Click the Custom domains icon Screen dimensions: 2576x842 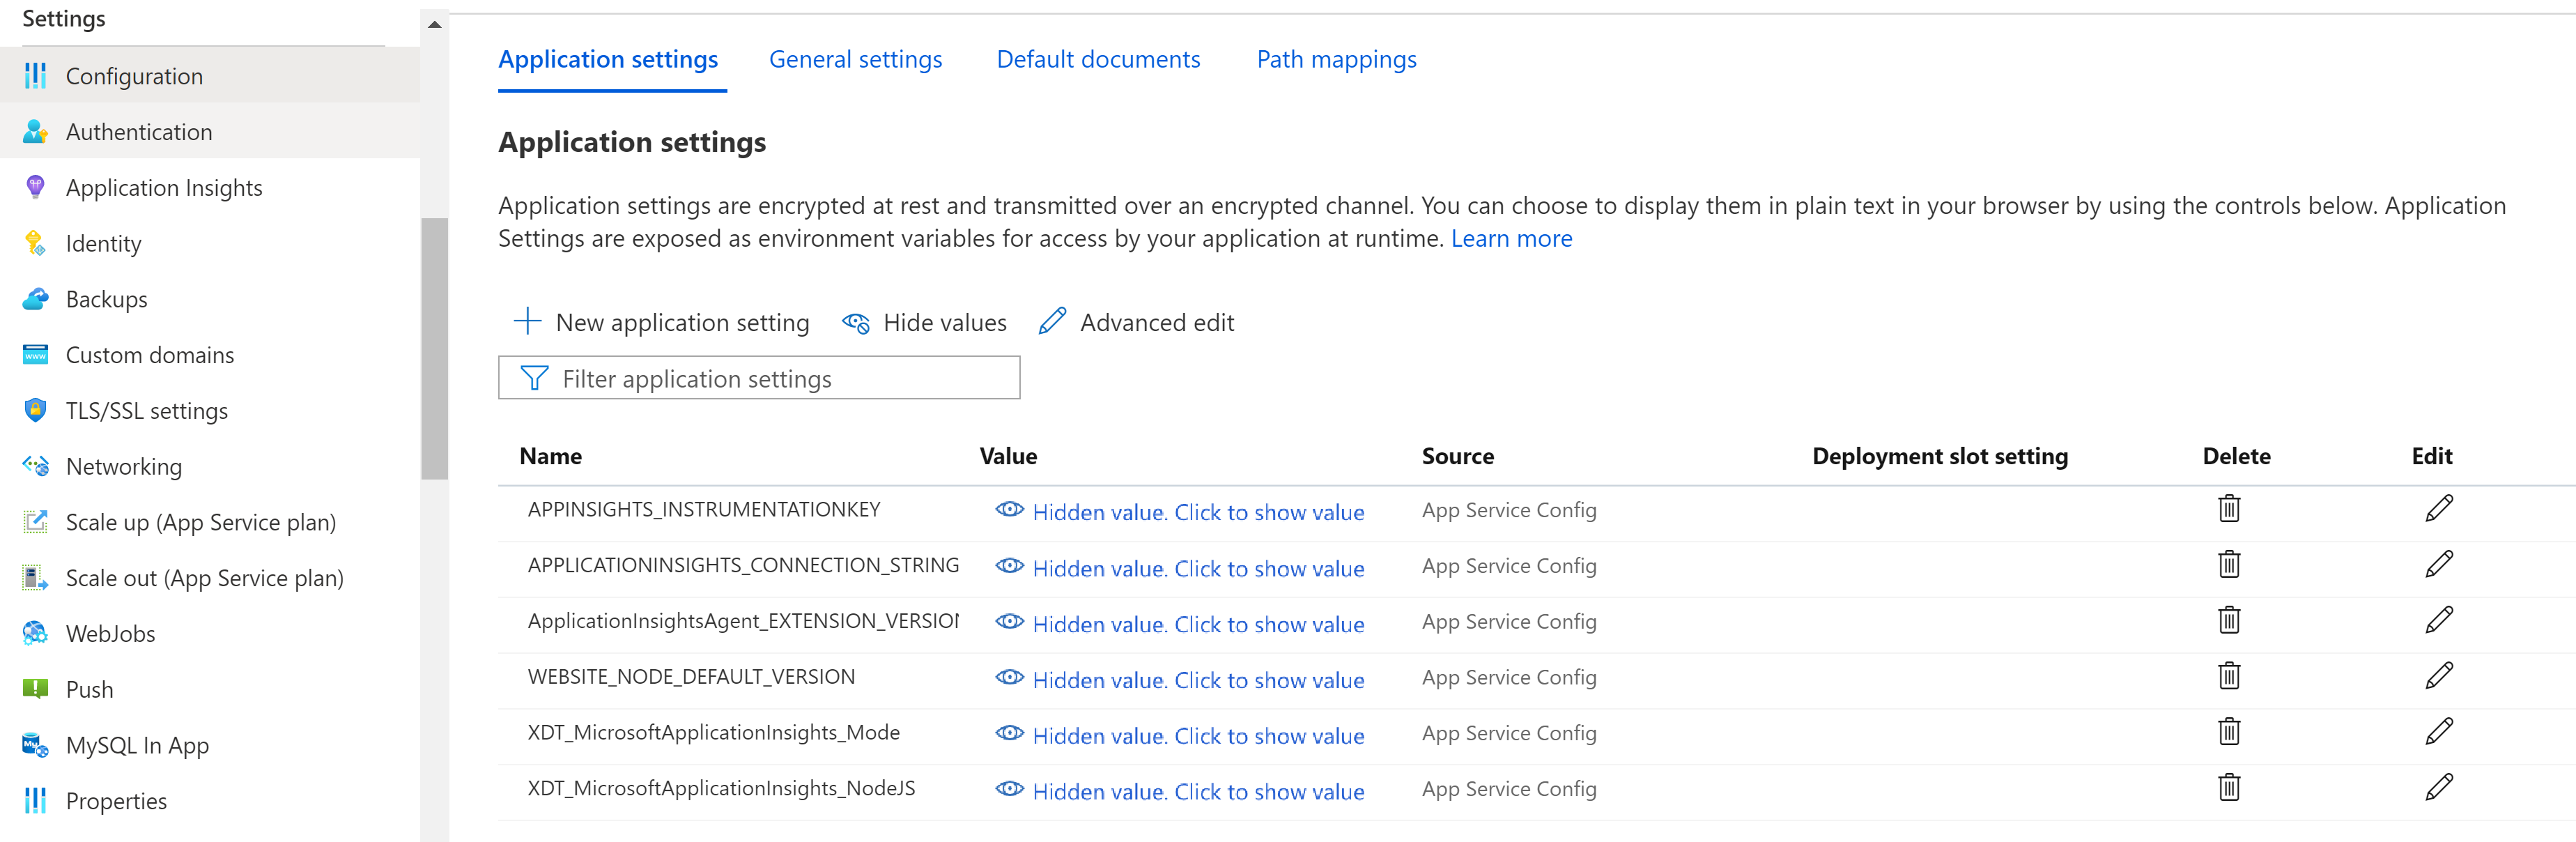(x=31, y=353)
